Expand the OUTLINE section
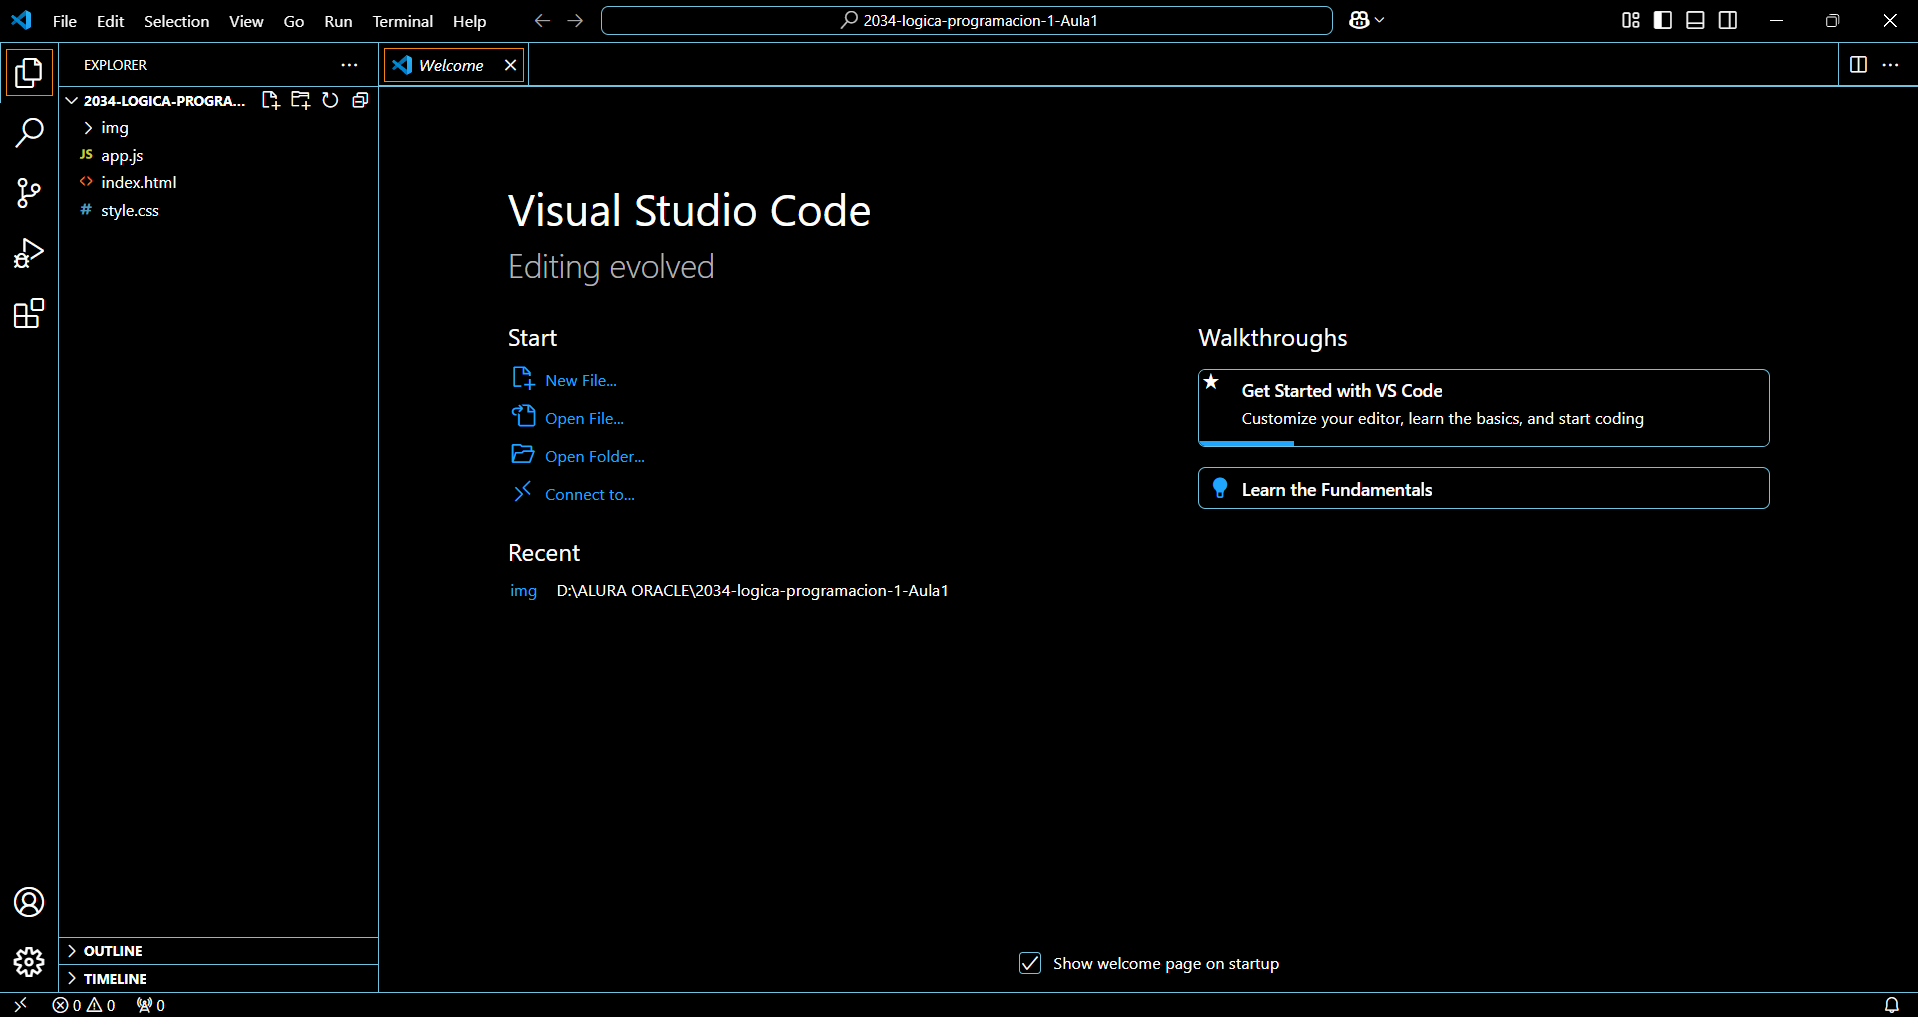This screenshot has width=1918, height=1017. tap(218, 951)
